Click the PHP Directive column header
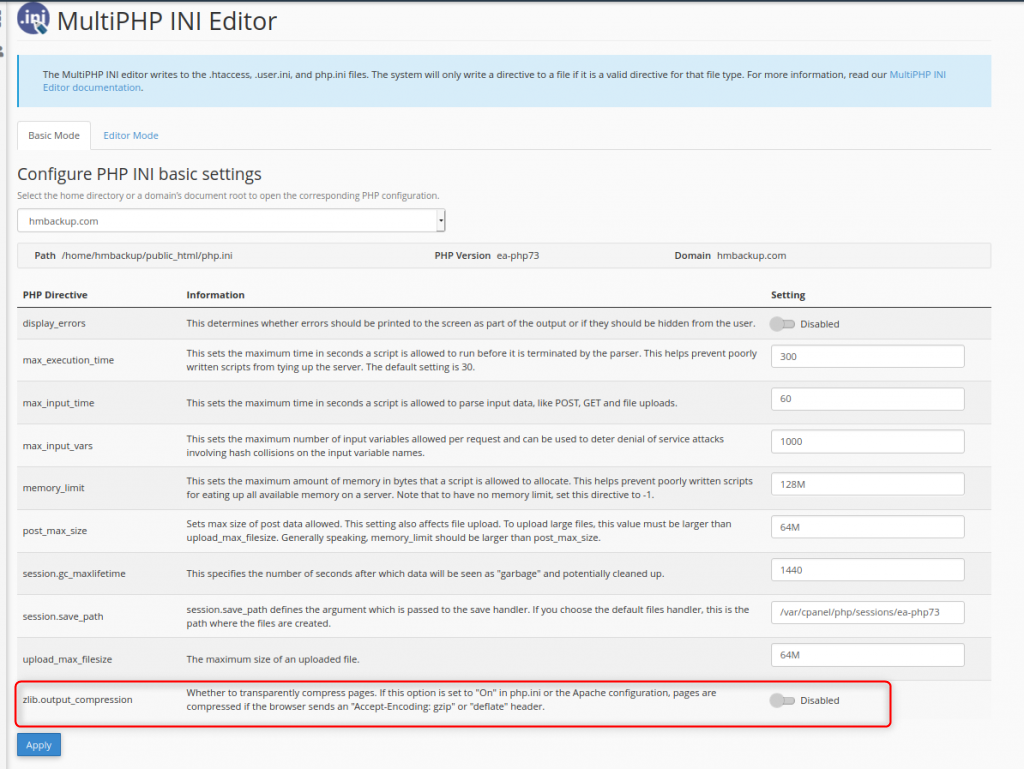 [x=55, y=295]
